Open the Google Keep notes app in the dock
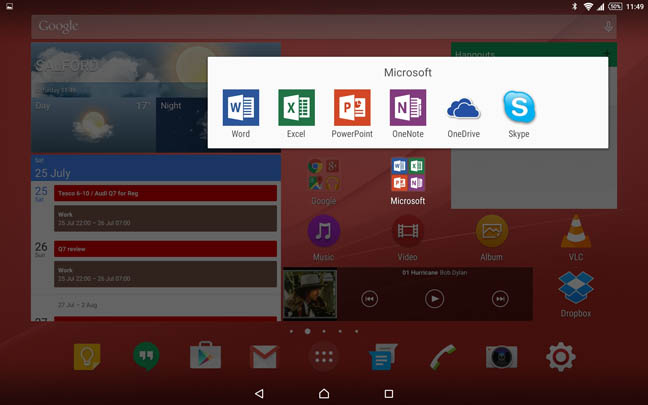The width and height of the screenshot is (648, 405). (x=87, y=357)
